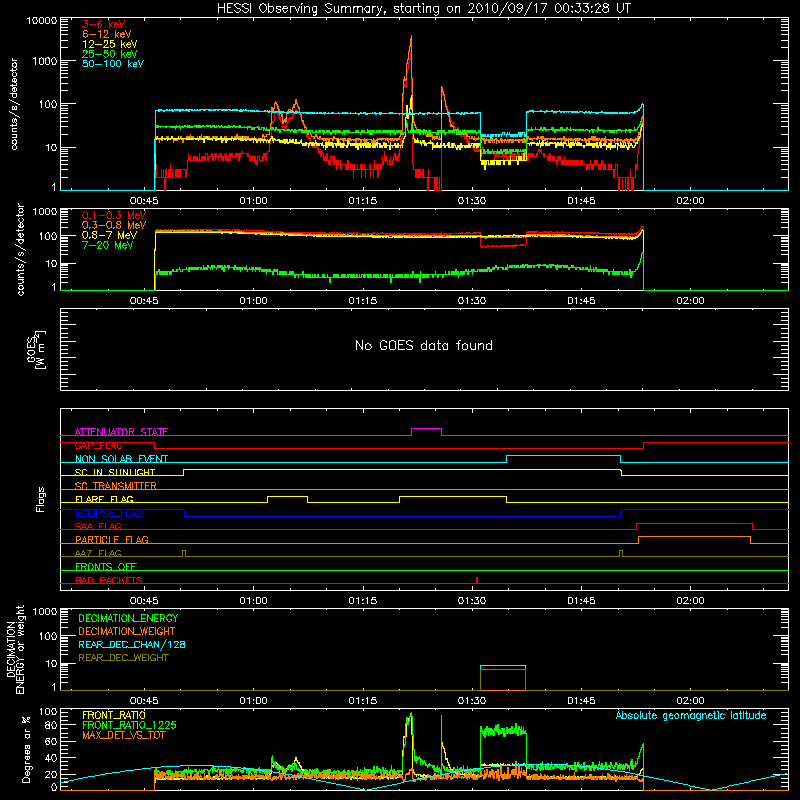Click flags panel 00:45 time tick label
Viewport: 800px width, 800px height.
point(144,601)
